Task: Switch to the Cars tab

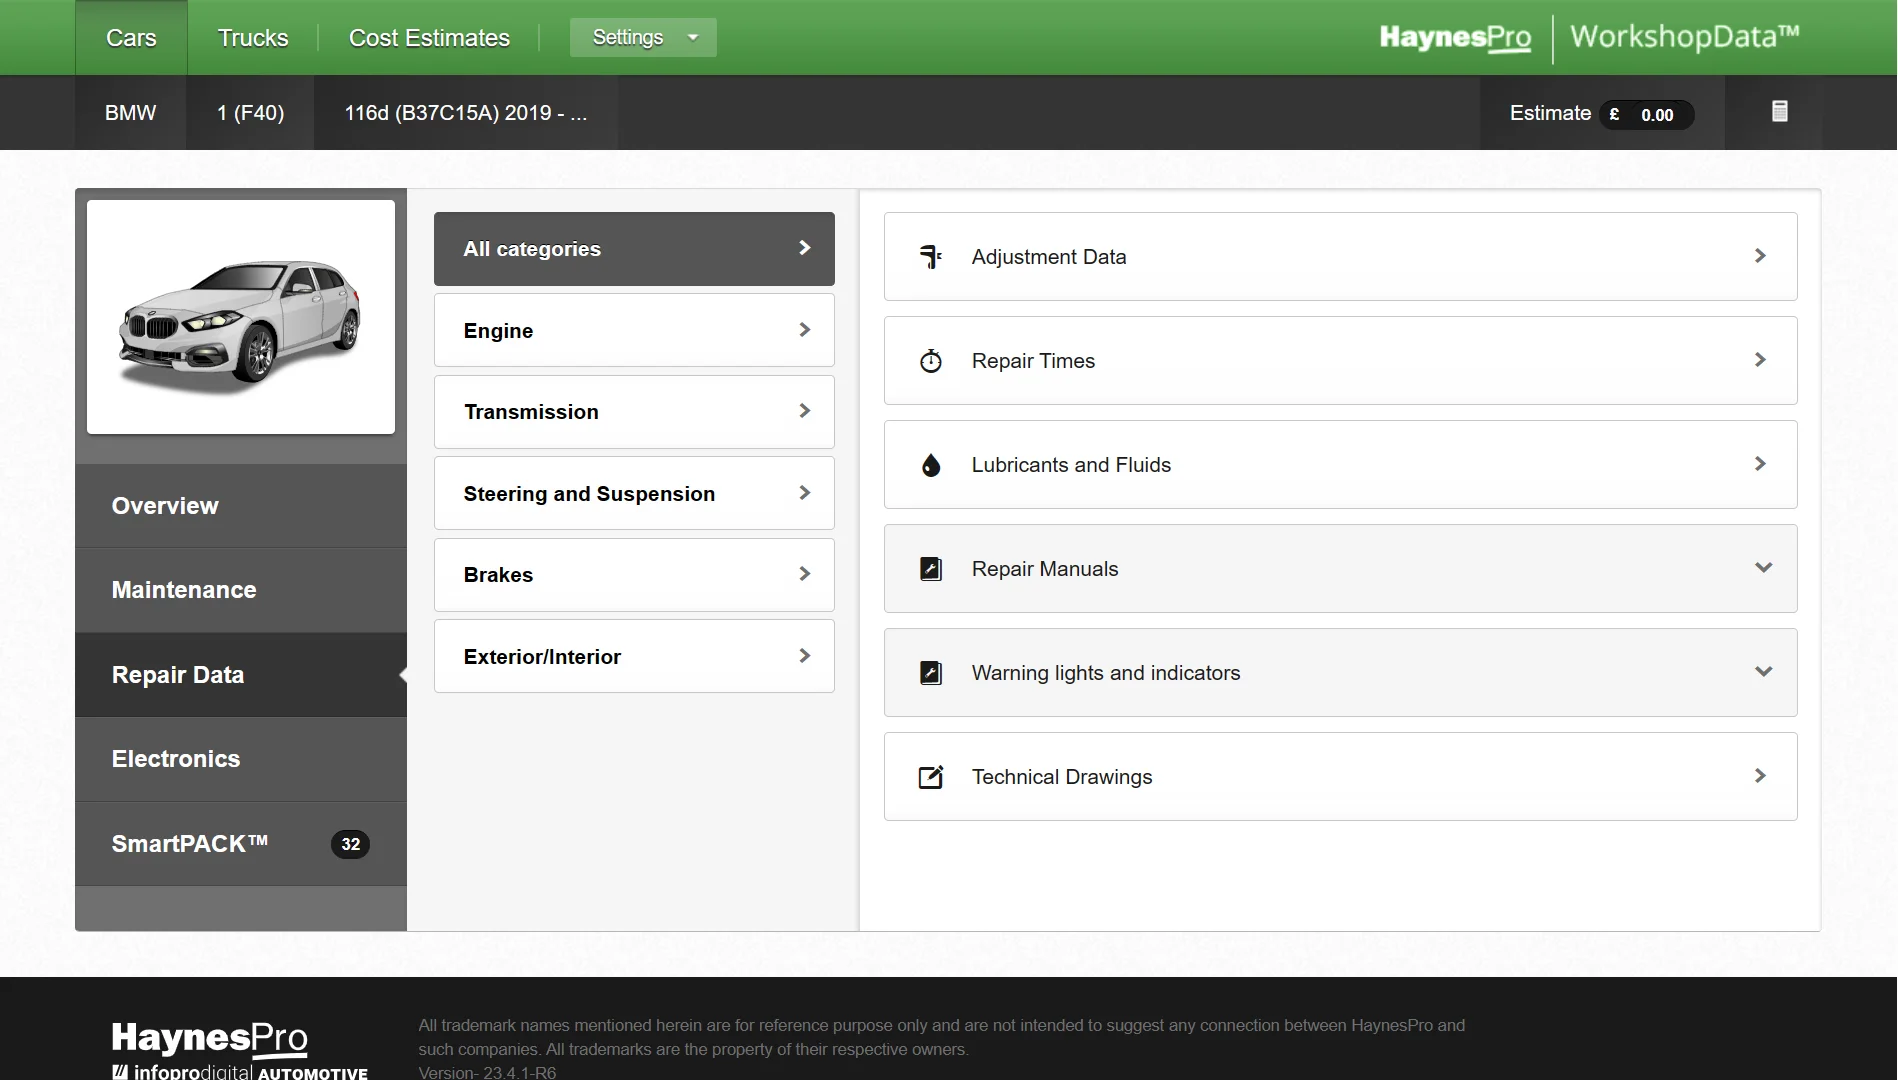Action: [131, 38]
